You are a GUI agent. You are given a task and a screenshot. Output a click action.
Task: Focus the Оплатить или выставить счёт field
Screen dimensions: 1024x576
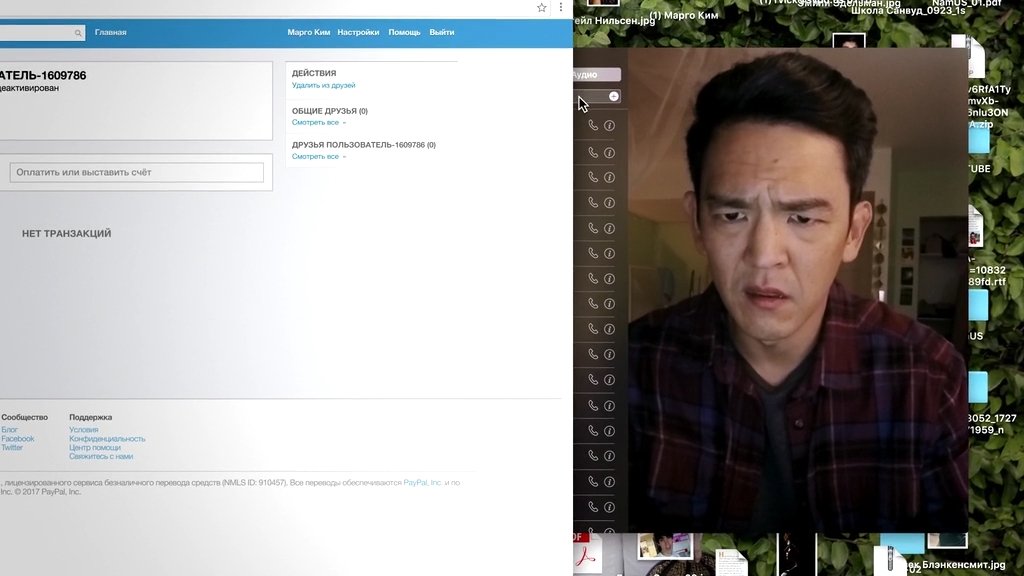137,173
